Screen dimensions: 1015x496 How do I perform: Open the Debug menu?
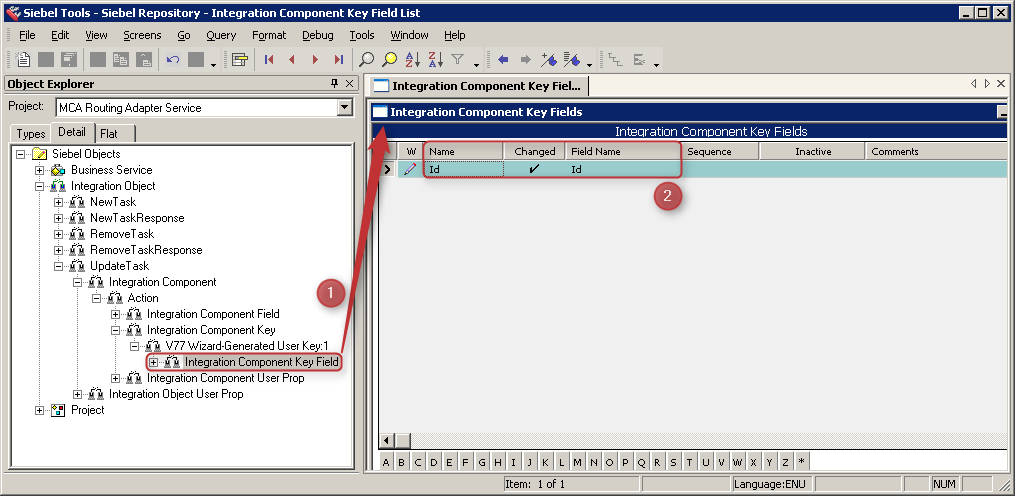[318, 35]
